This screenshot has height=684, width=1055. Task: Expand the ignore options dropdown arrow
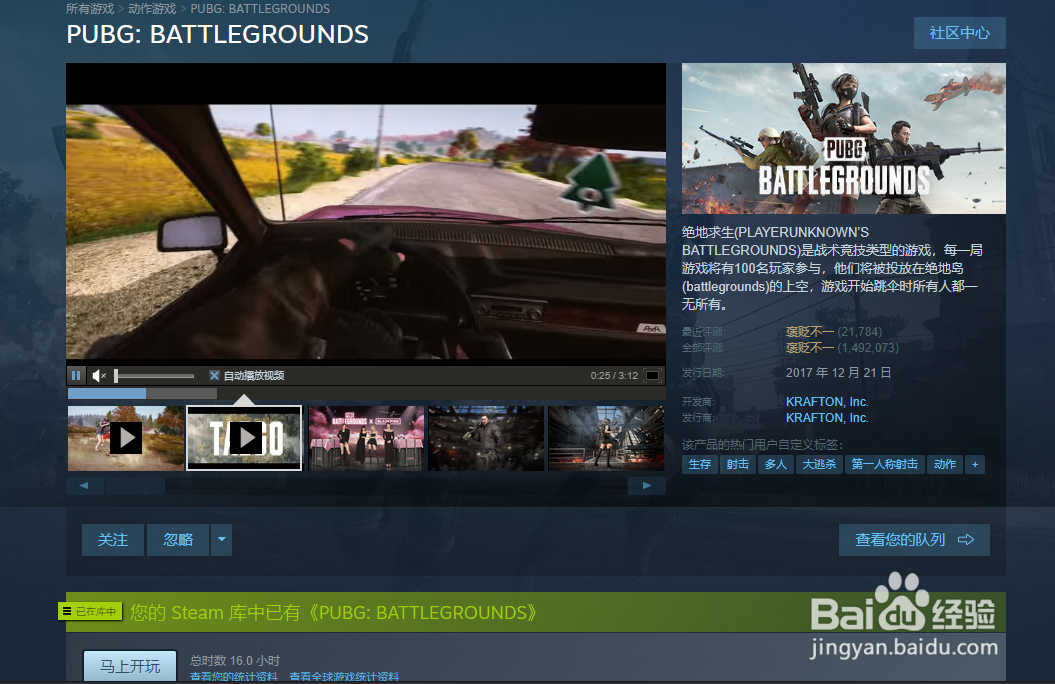[221, 540]
